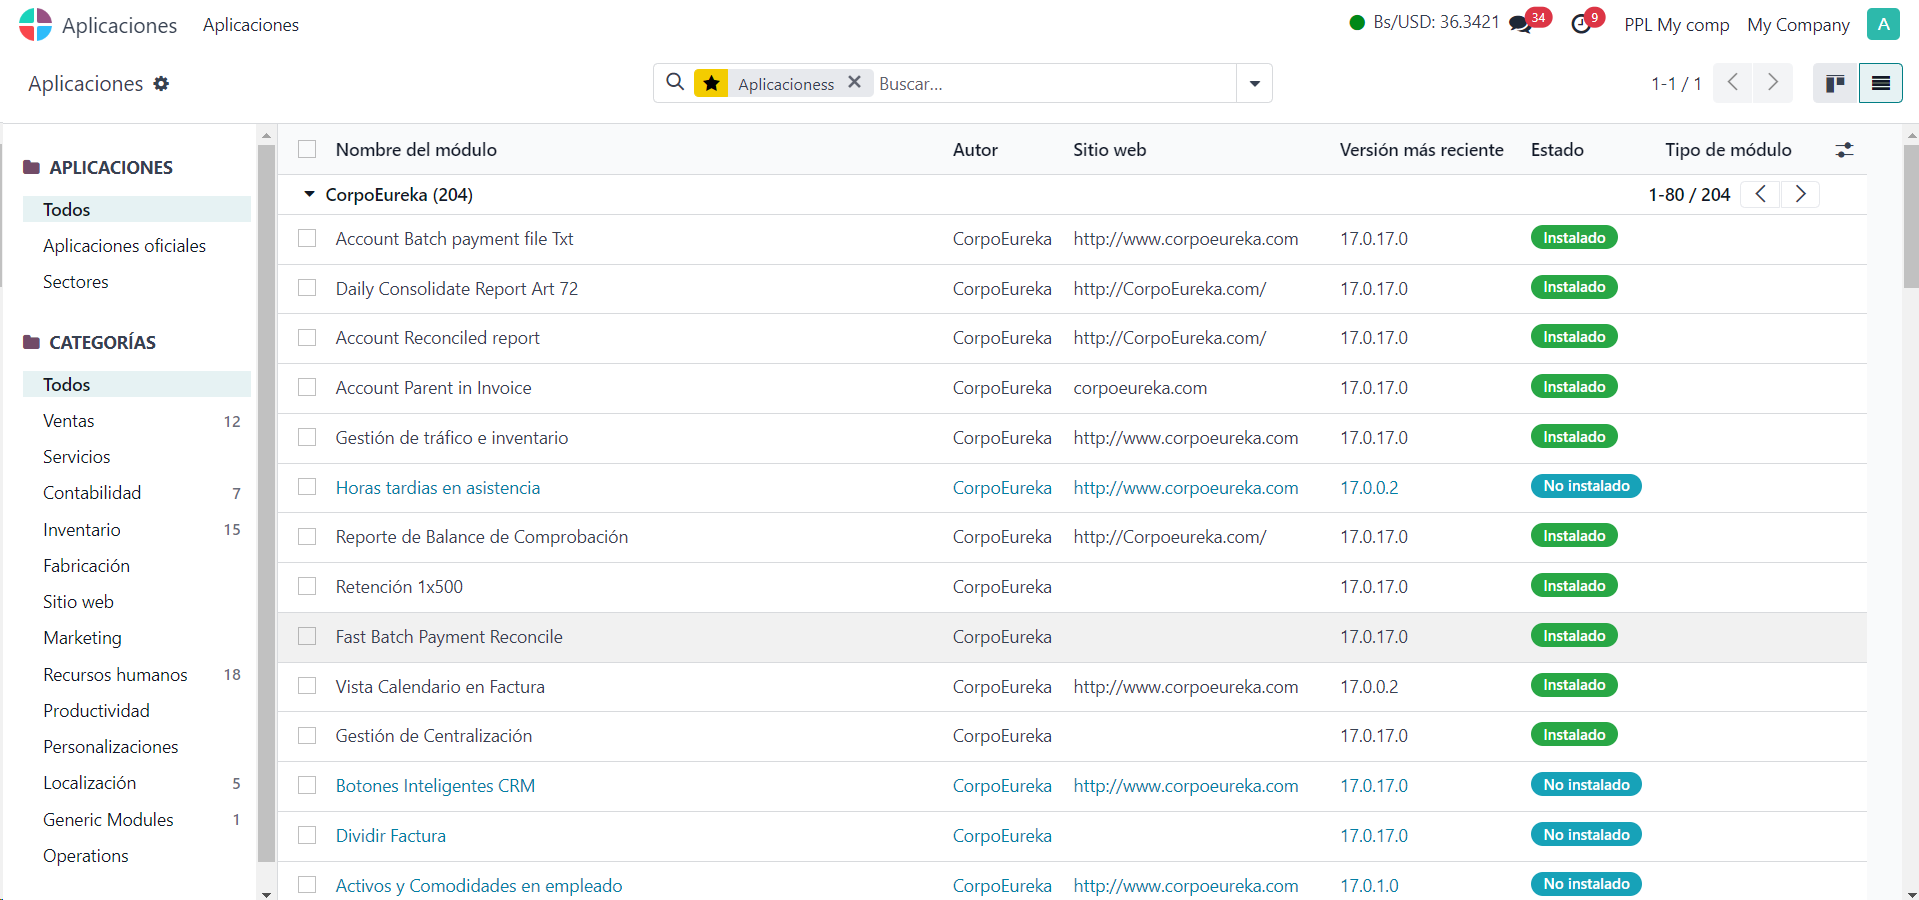Screen dimensions: 1919x900
Task: Open the chat messages icon
Action: tap(1521, 25)
